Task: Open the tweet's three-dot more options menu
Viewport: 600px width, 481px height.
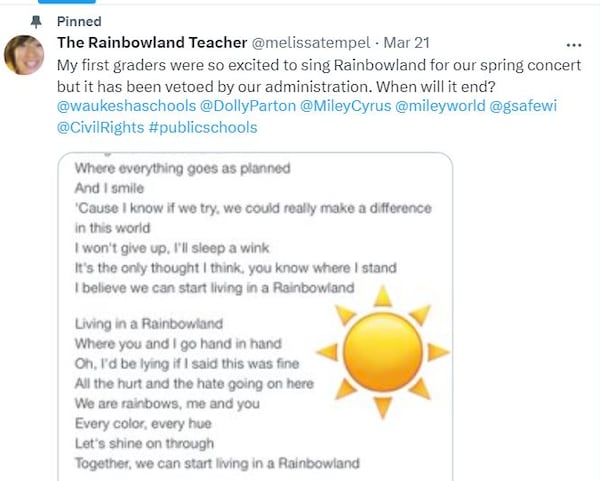Action: [x=573, y=45]
